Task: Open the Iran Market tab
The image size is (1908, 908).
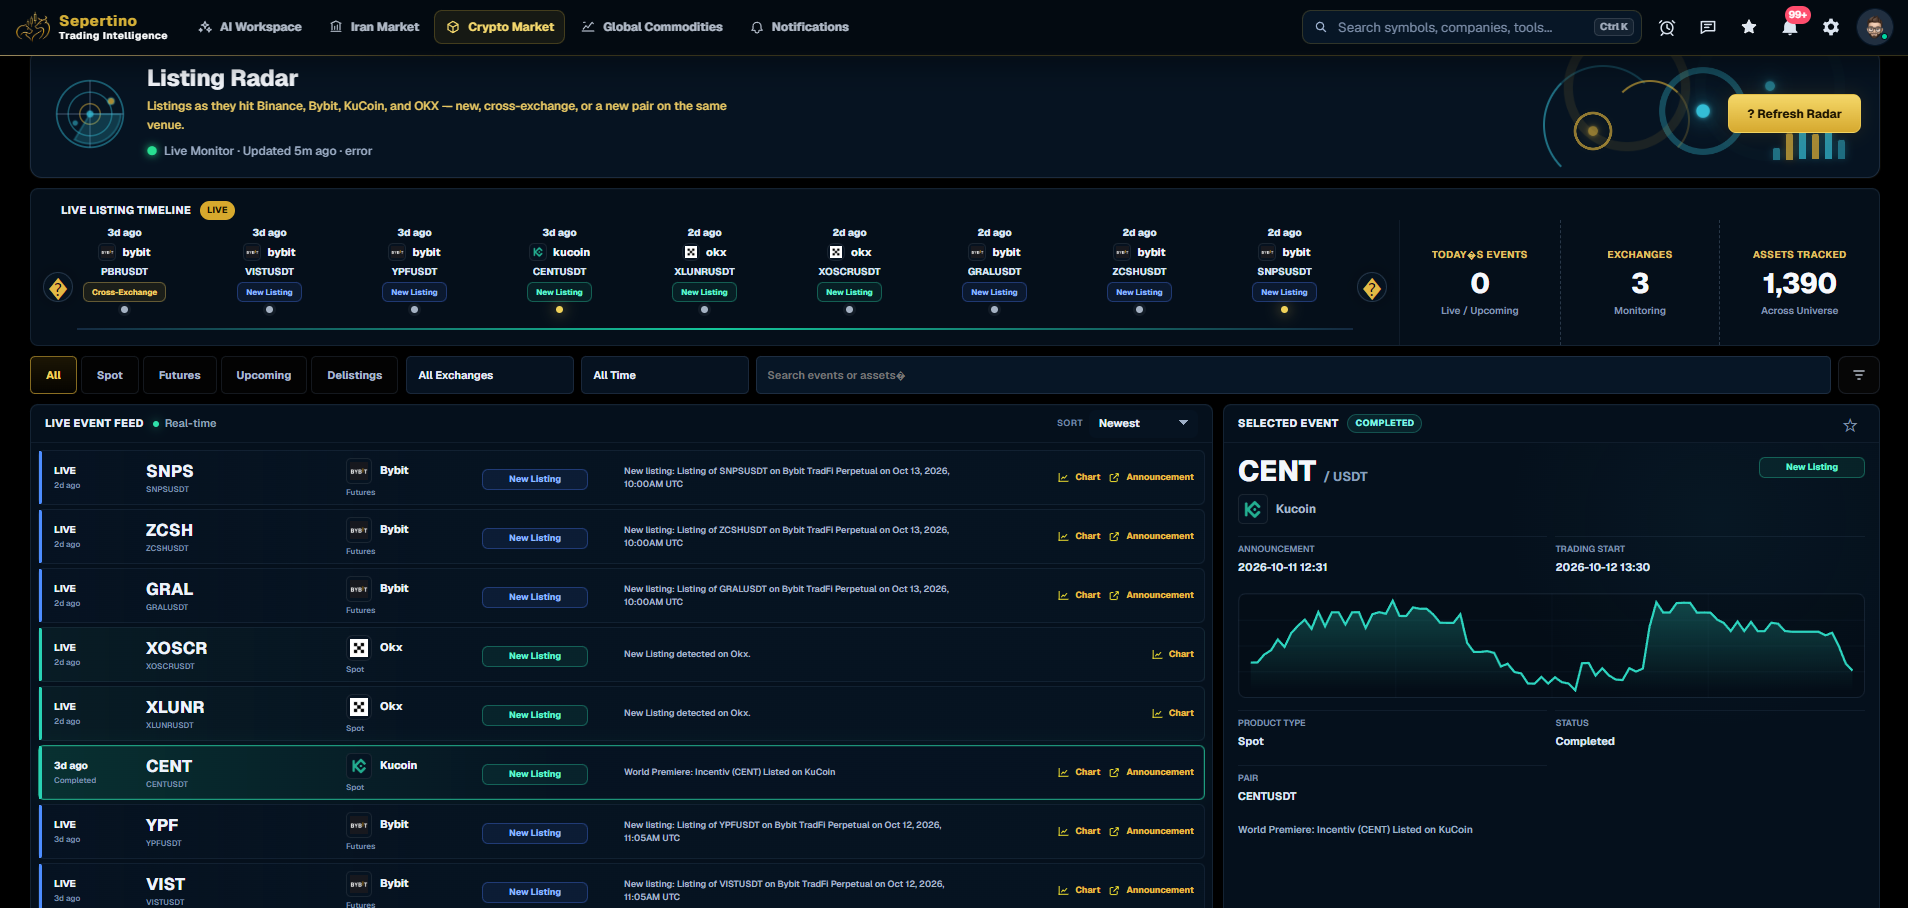Action: click(x=374, y=27)
